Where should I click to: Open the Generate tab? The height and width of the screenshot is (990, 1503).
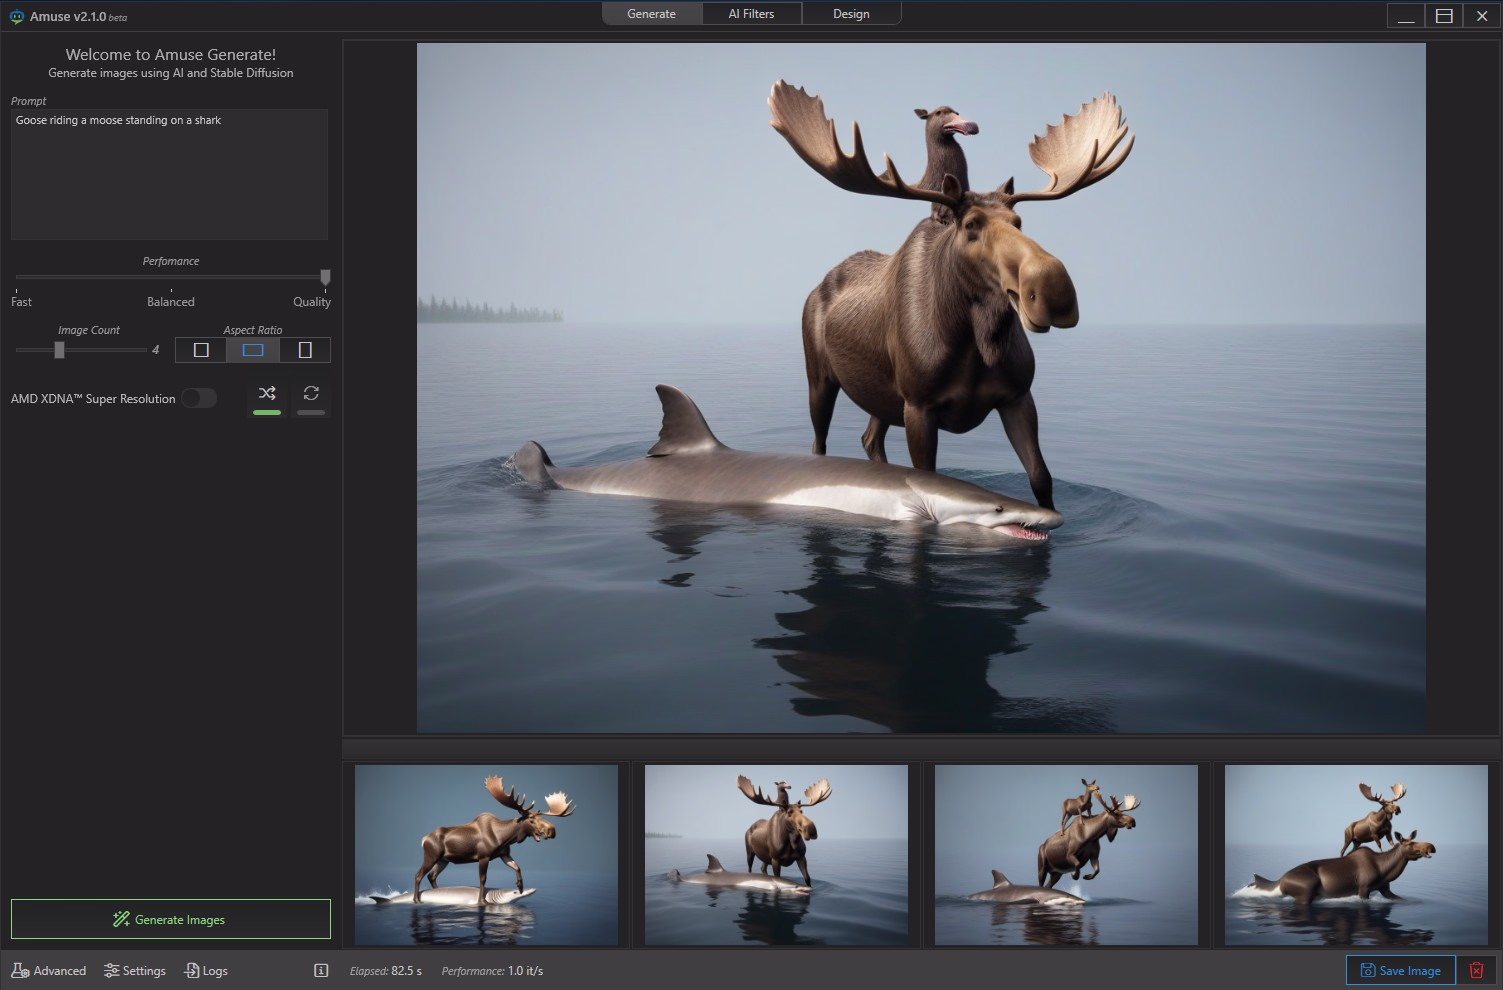pos(651,14)
